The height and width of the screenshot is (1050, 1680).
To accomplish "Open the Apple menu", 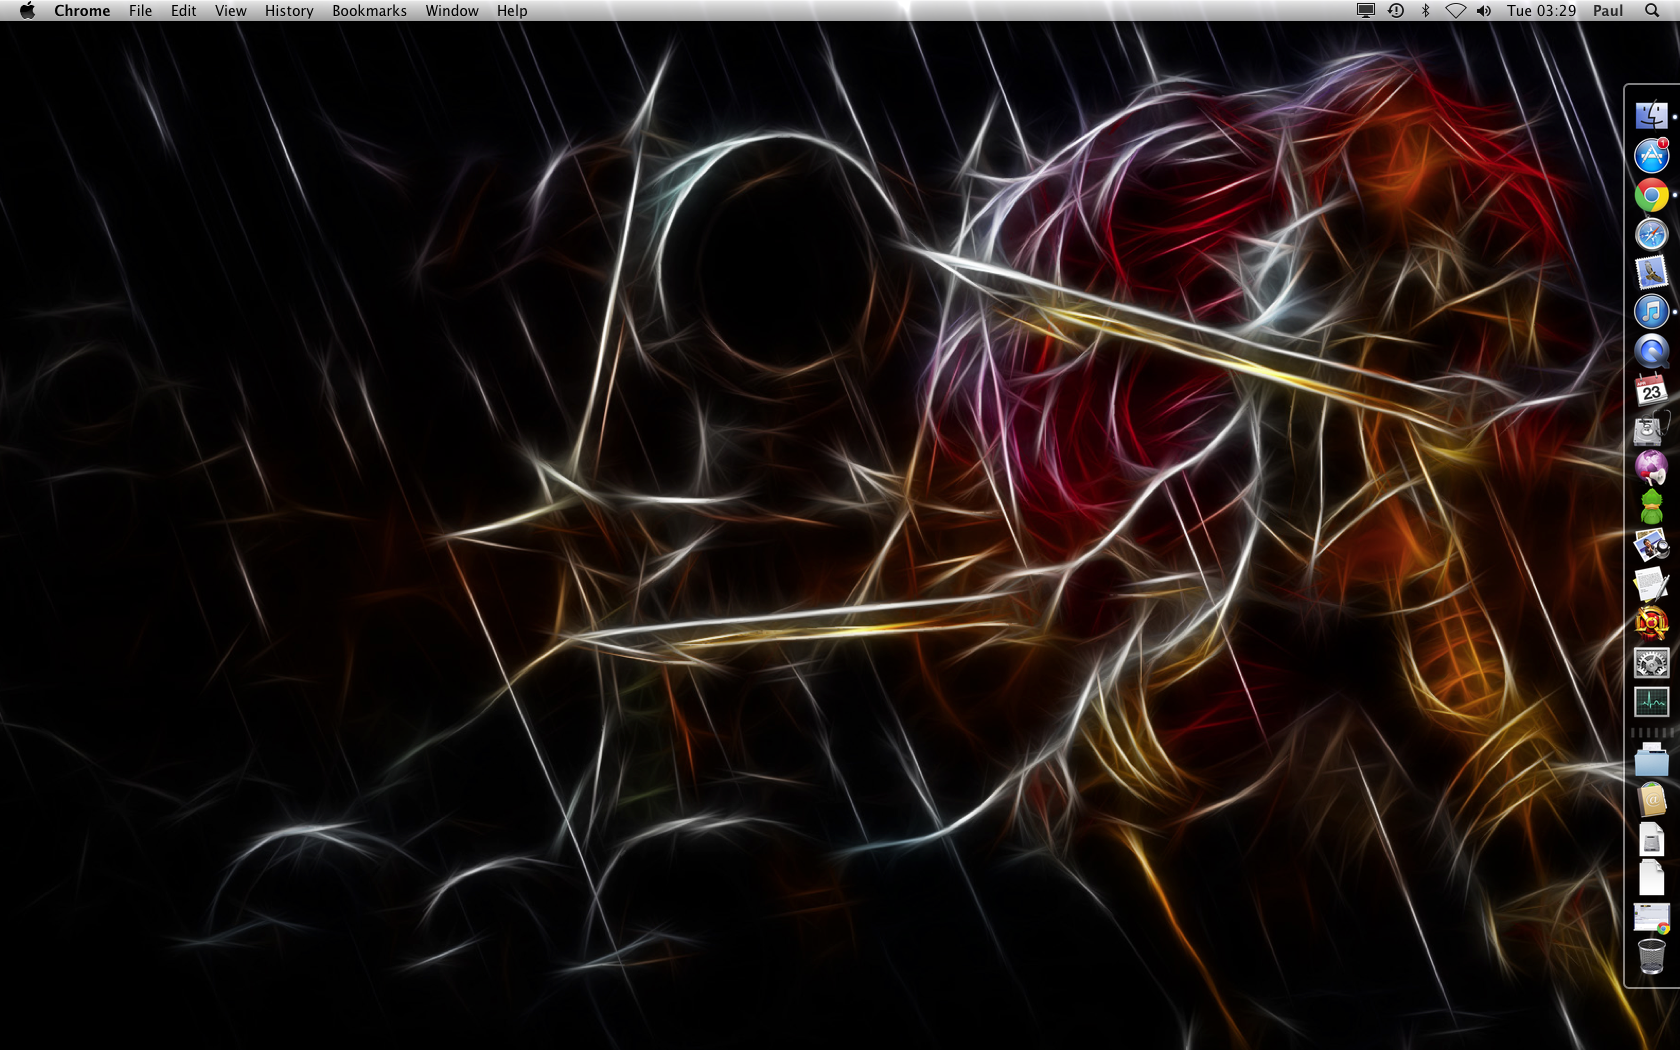I will click(27, 10).
